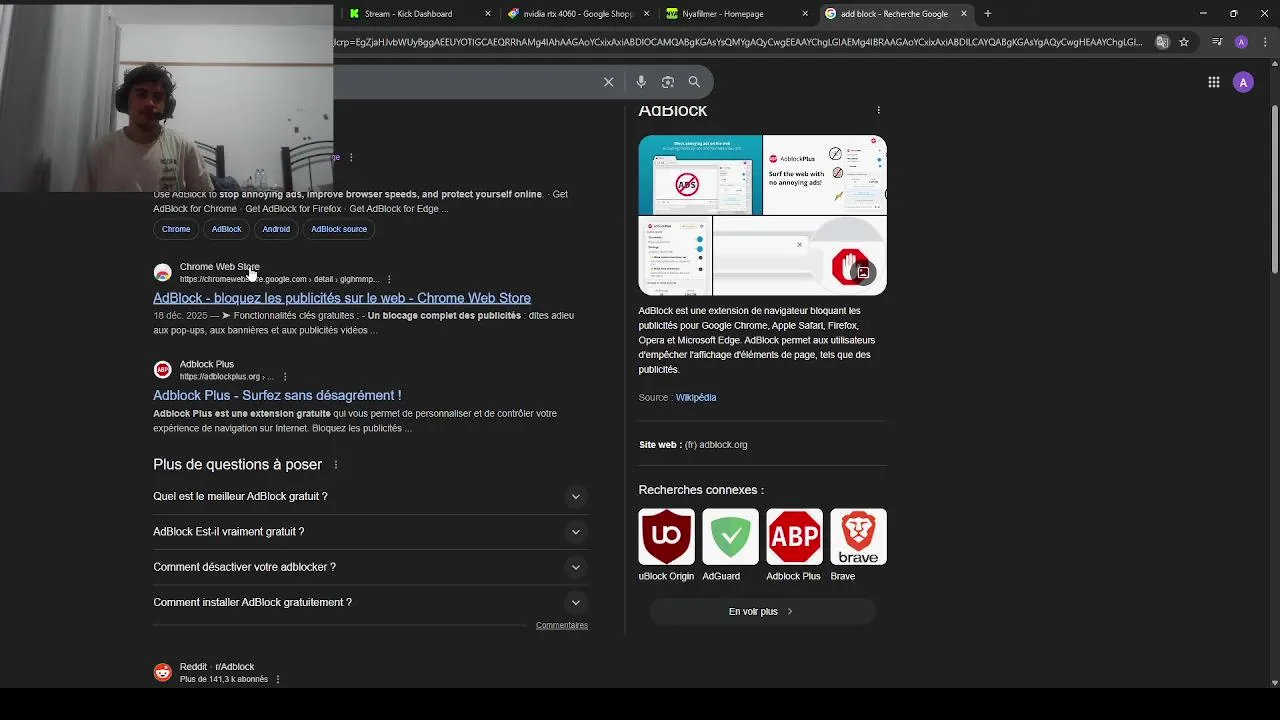Expand 'Comment désactiver votre adblocker ?'
Screen dimensions: 1280x720
click(x=370, y=567)
